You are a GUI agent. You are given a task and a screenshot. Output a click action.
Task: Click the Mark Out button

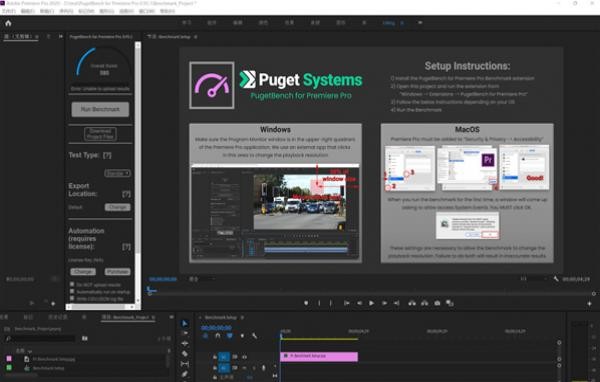331,303
